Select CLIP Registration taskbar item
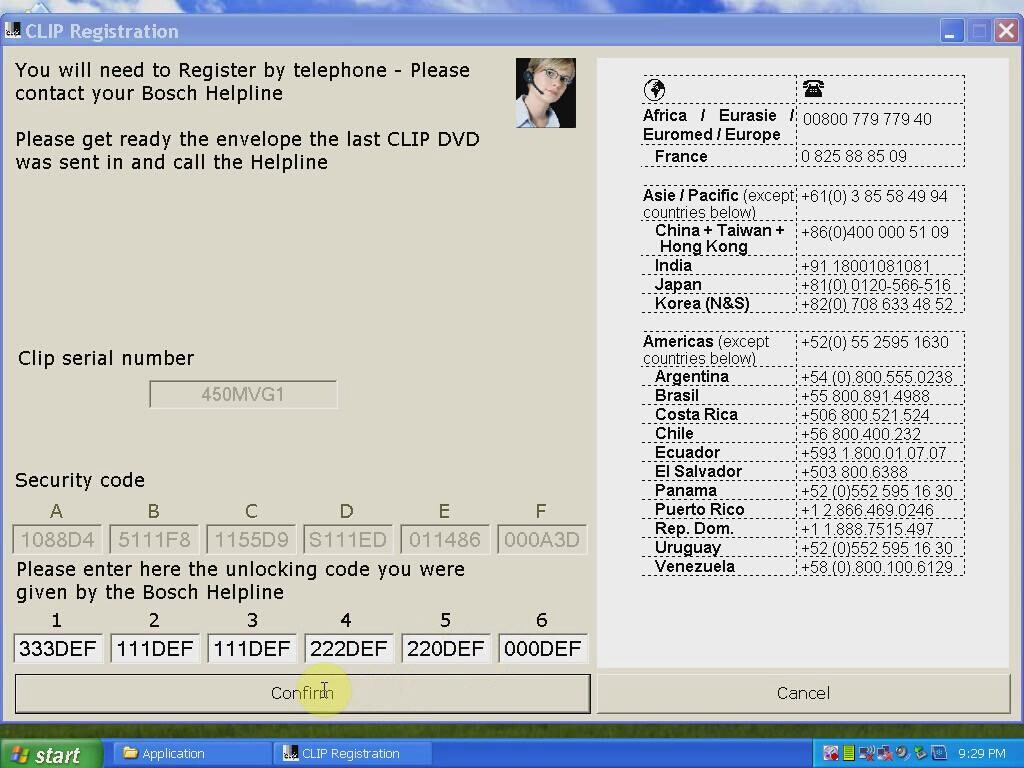The image size is (1024, 768). point(351,754)
